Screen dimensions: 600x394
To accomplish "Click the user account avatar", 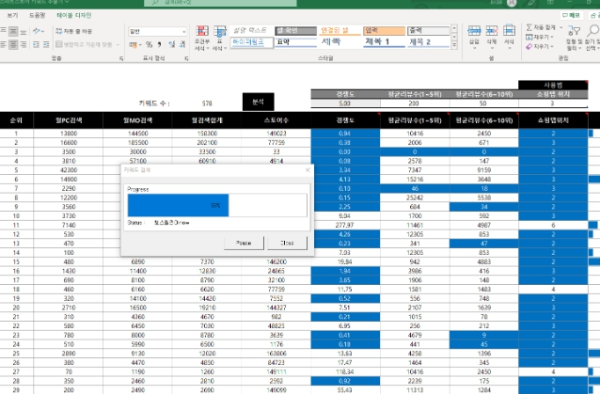I will [512, 3].
